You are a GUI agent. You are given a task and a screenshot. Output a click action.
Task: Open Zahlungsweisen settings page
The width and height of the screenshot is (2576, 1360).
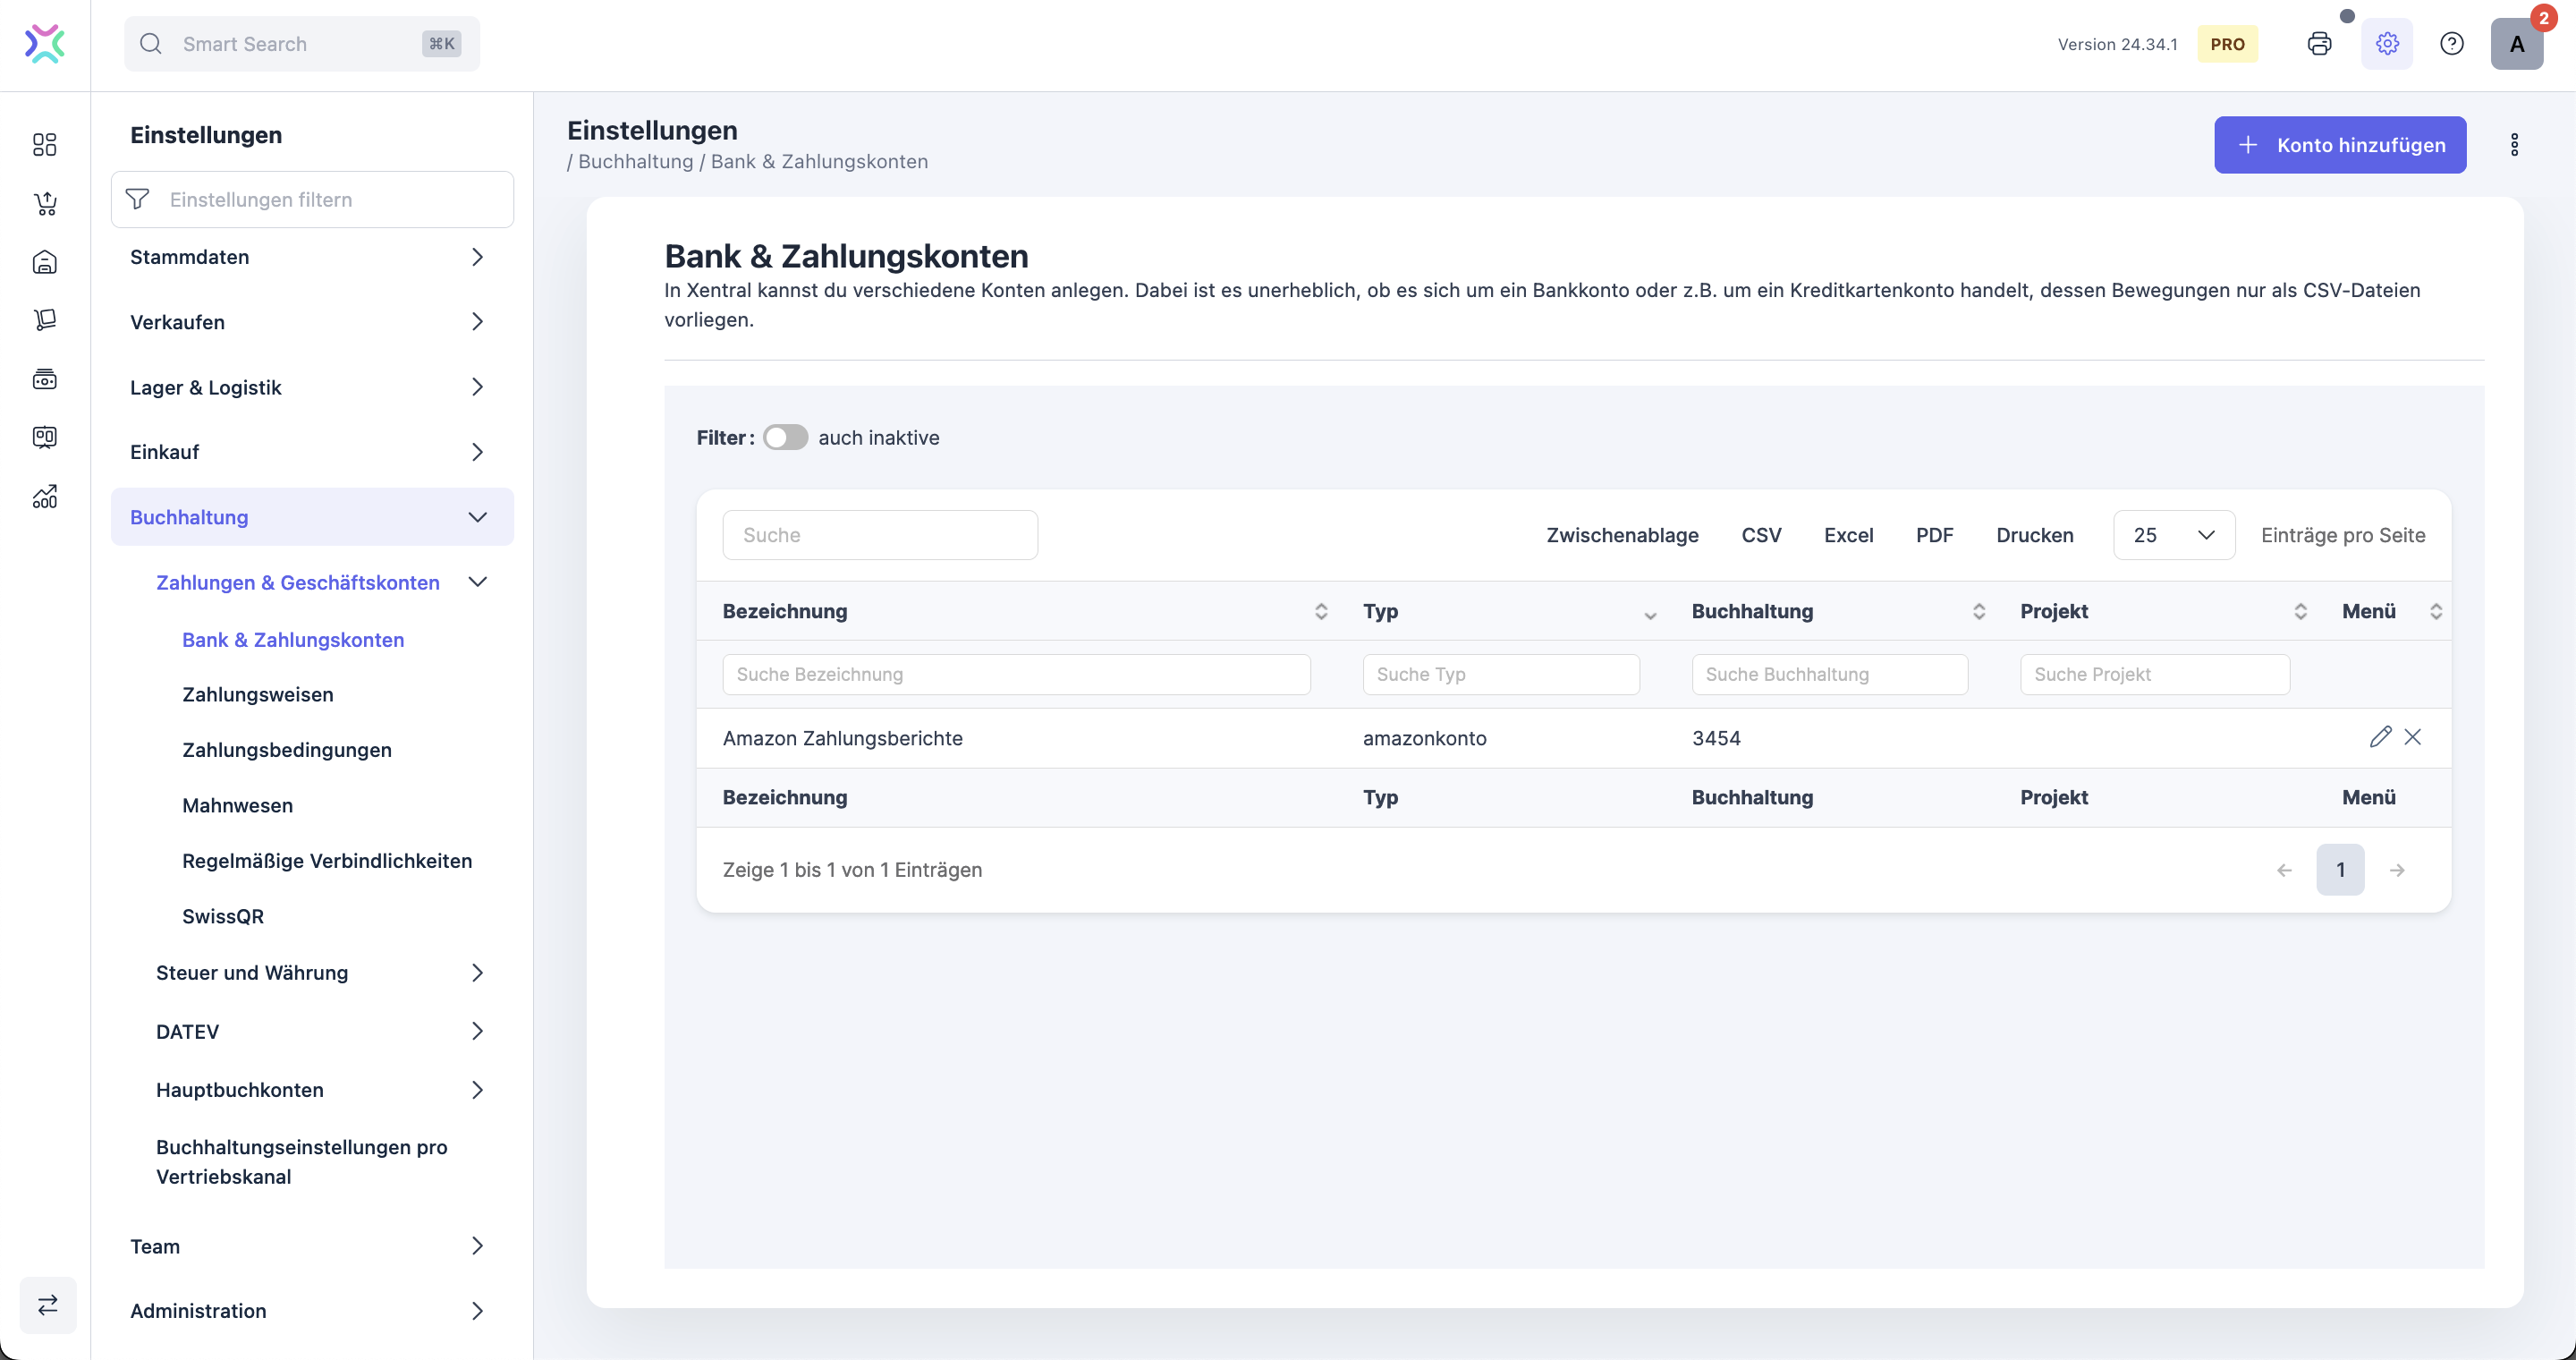(258, 694)
